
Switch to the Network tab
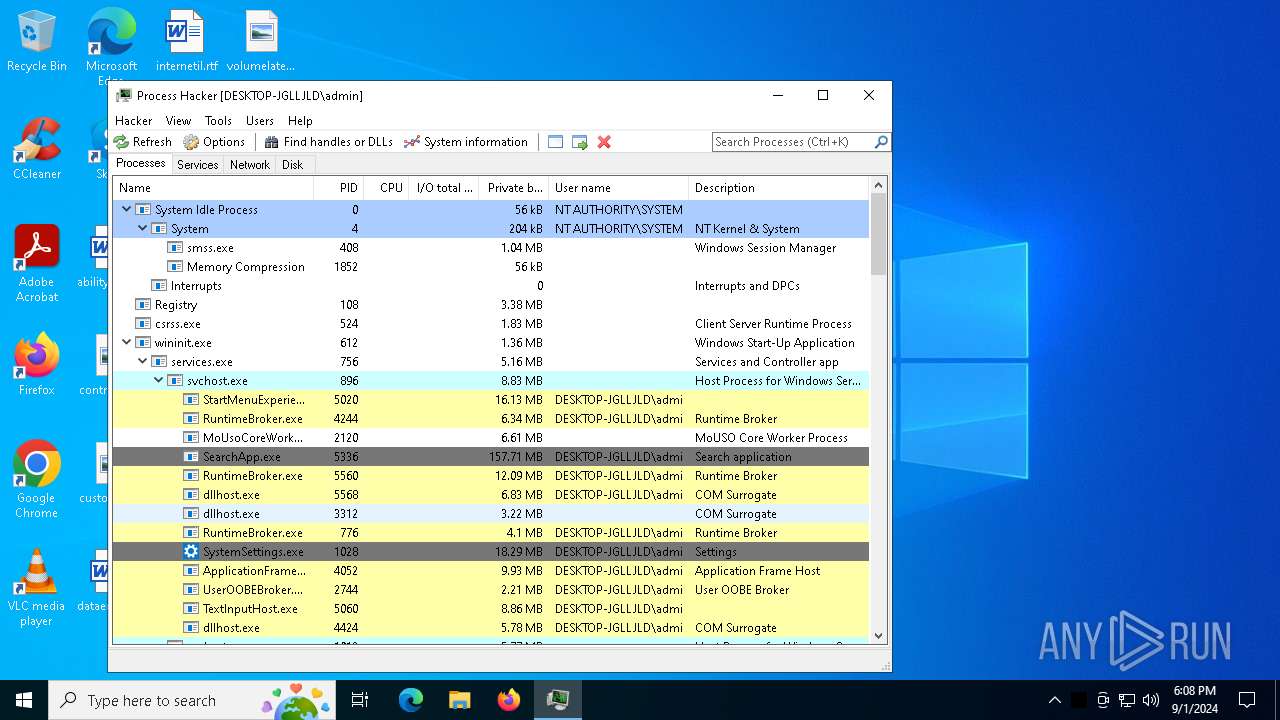click(x=250, y=165)
